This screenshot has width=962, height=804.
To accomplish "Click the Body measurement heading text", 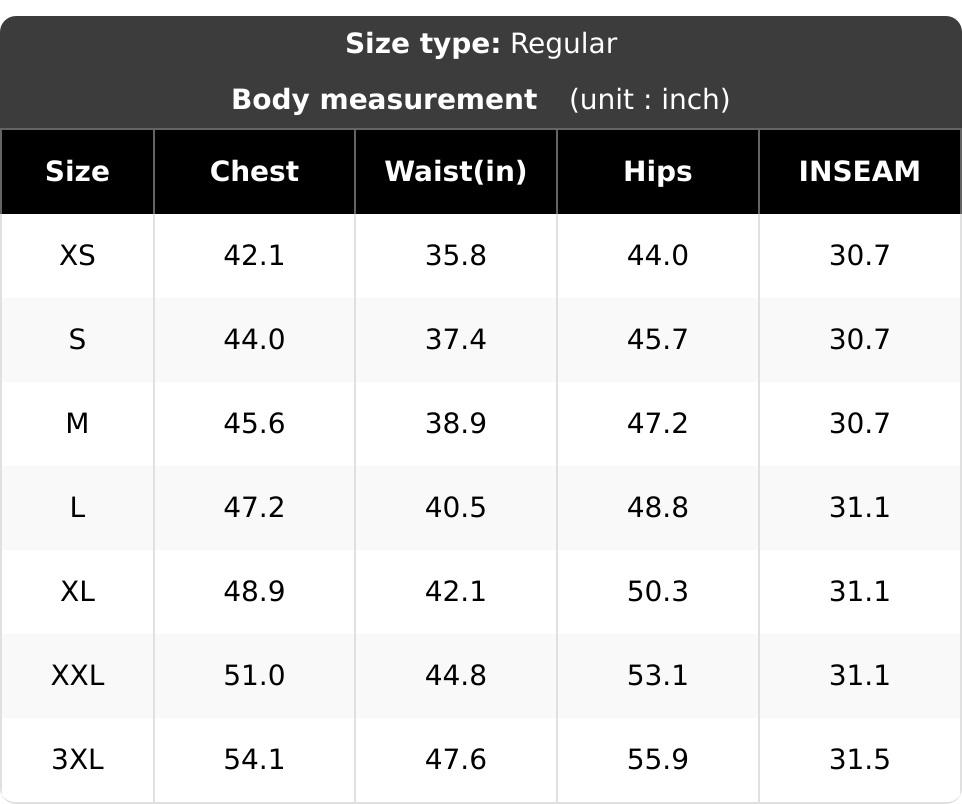I will (x=385, y=99).
